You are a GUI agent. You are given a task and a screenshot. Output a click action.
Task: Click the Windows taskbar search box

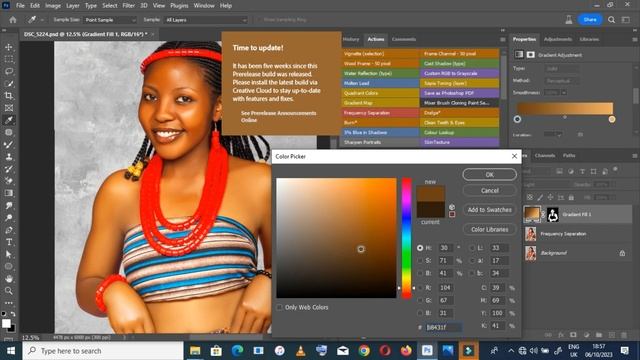[103, 351]
